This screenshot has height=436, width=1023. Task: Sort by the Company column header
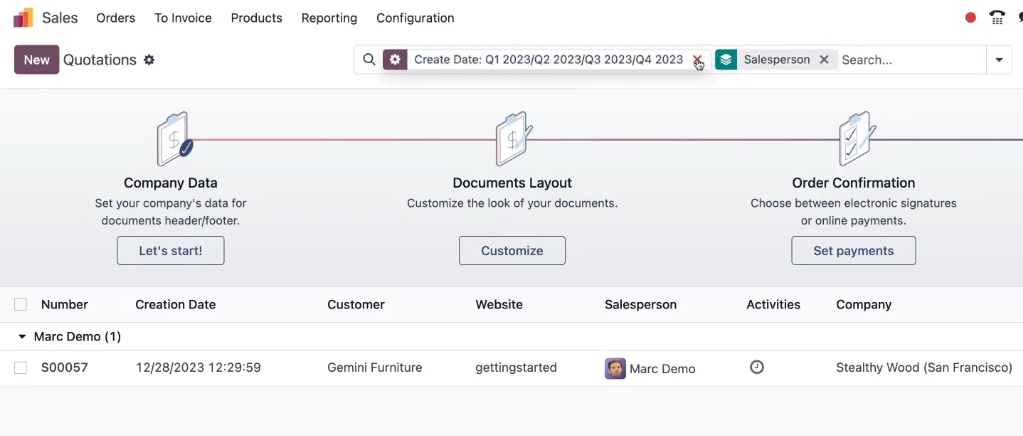pyautogui.click(x=864, y=305)
